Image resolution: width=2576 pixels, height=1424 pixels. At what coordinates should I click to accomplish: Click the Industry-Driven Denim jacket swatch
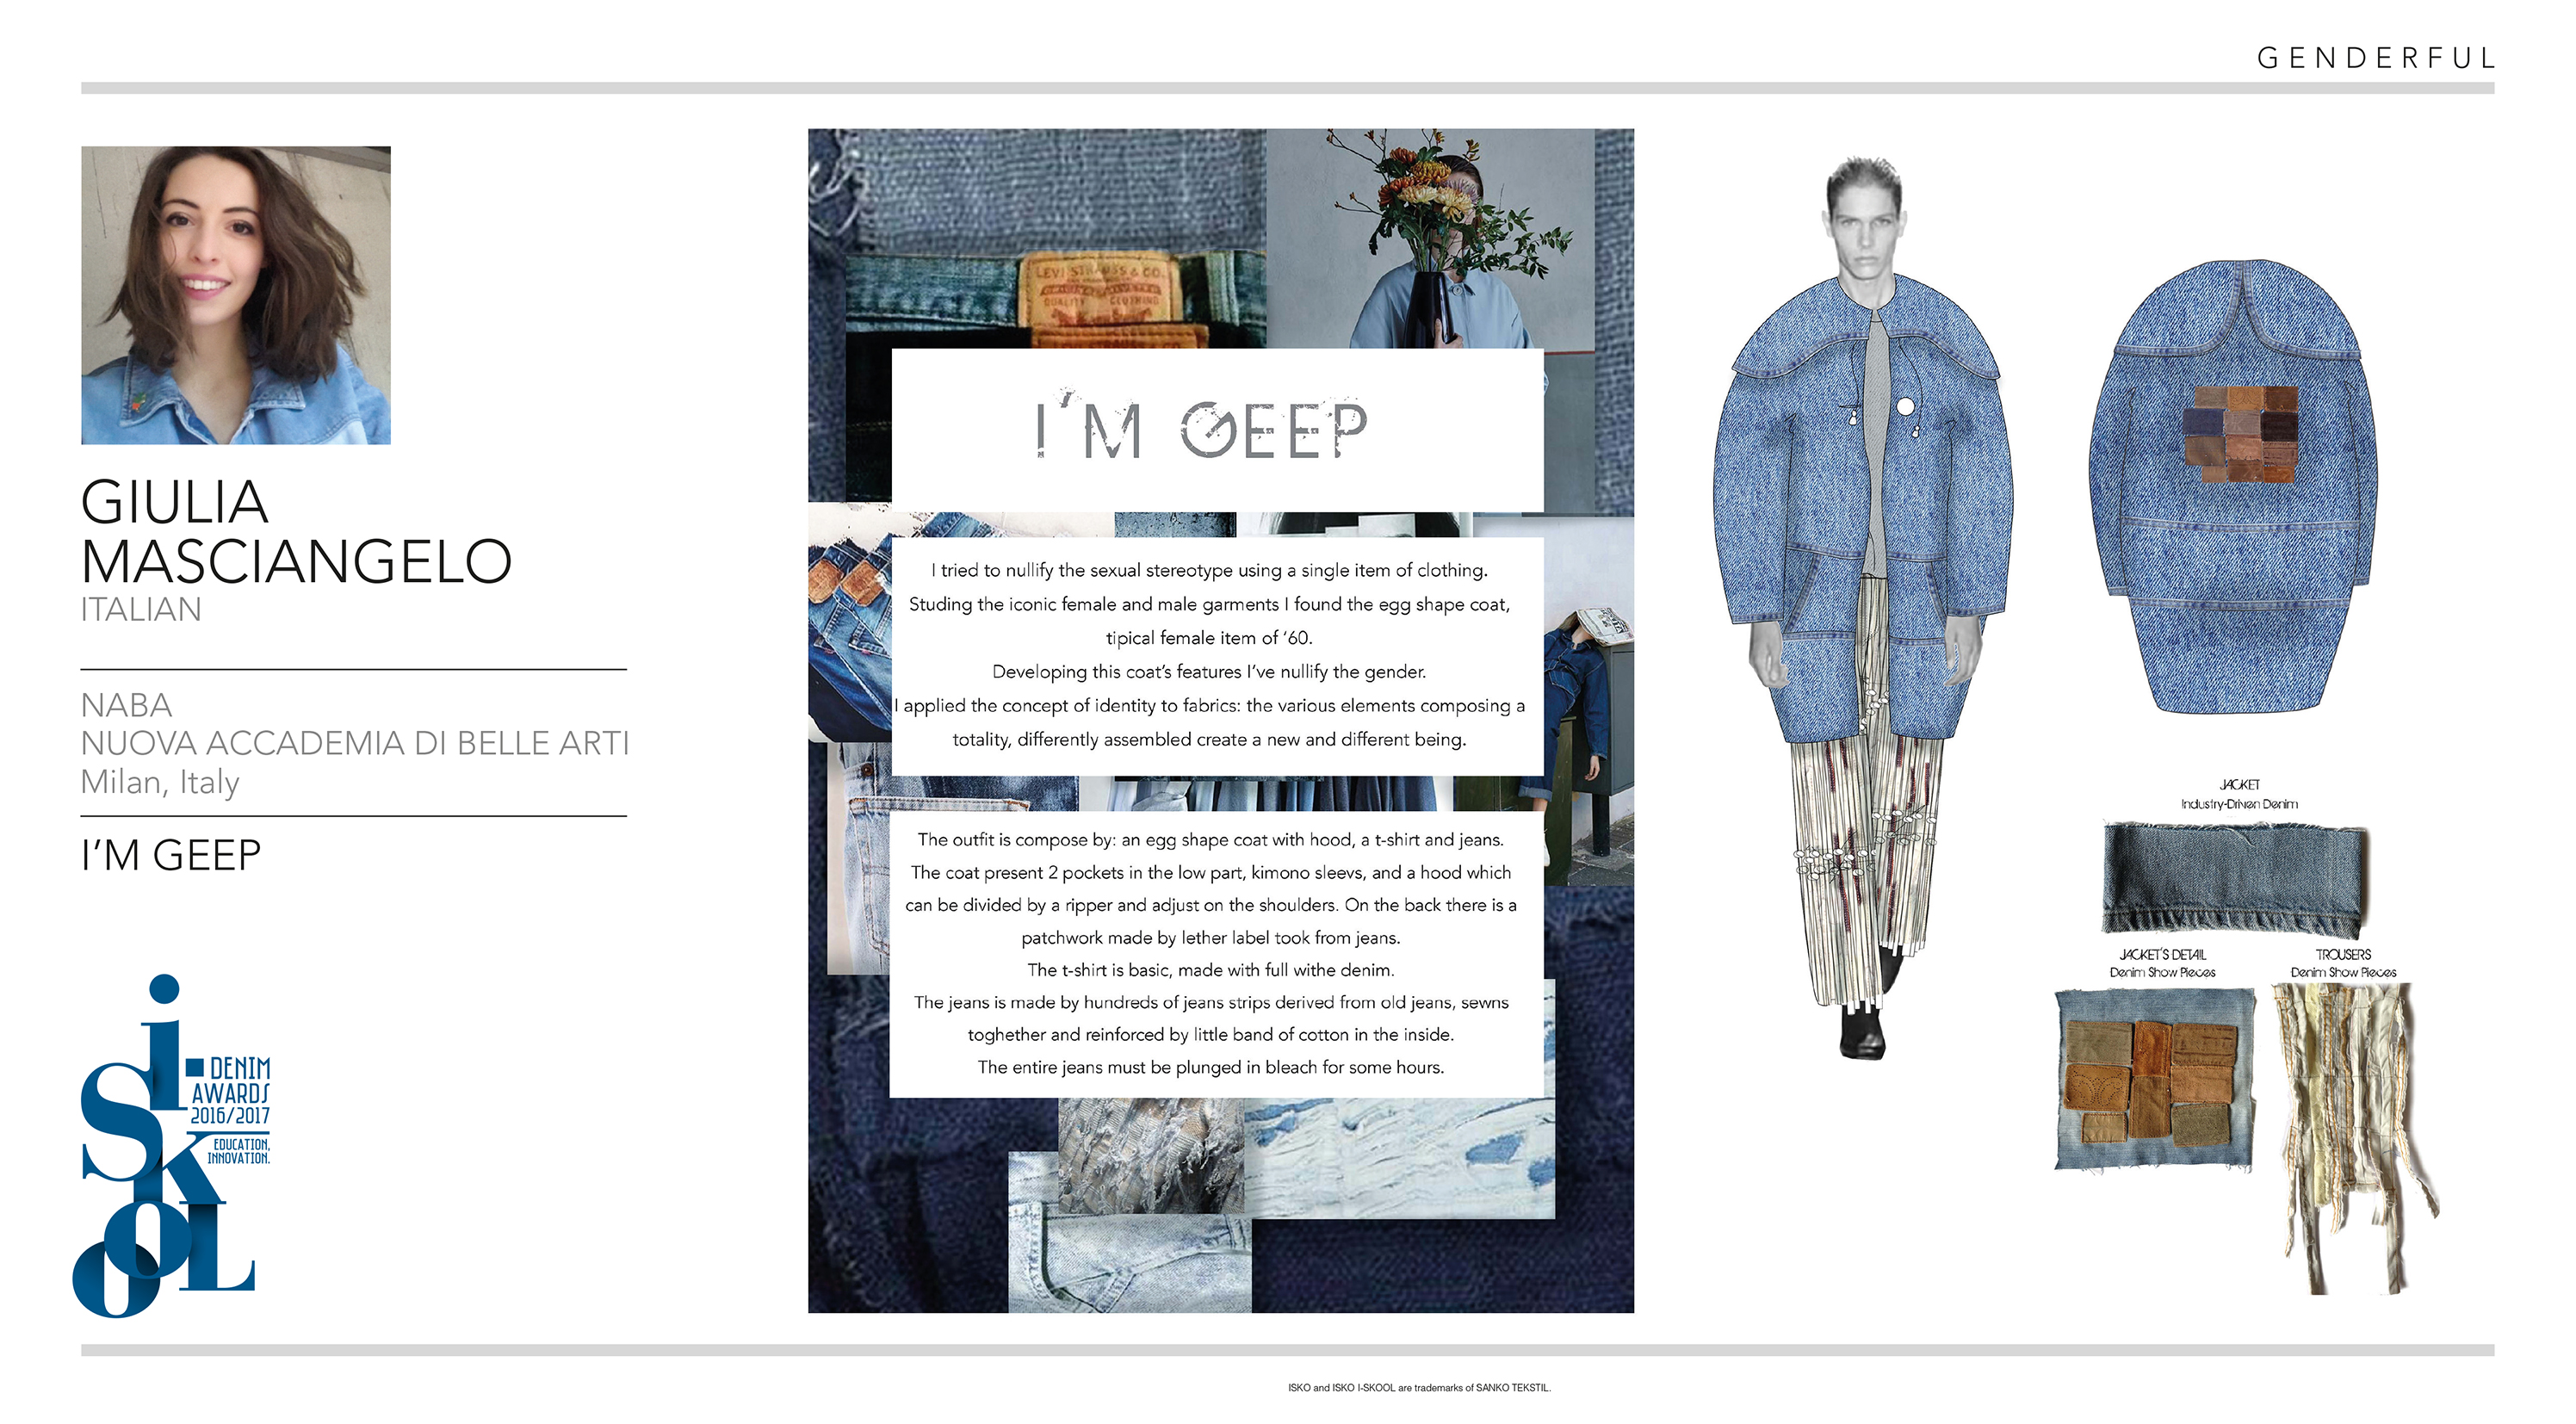[2236, 877]
